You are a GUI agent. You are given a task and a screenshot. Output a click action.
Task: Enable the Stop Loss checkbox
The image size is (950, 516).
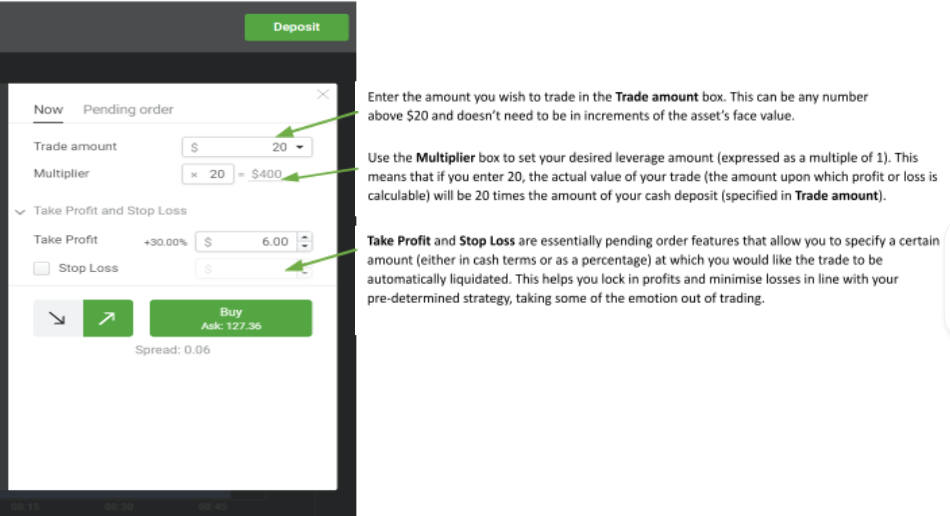coord(41,268)
